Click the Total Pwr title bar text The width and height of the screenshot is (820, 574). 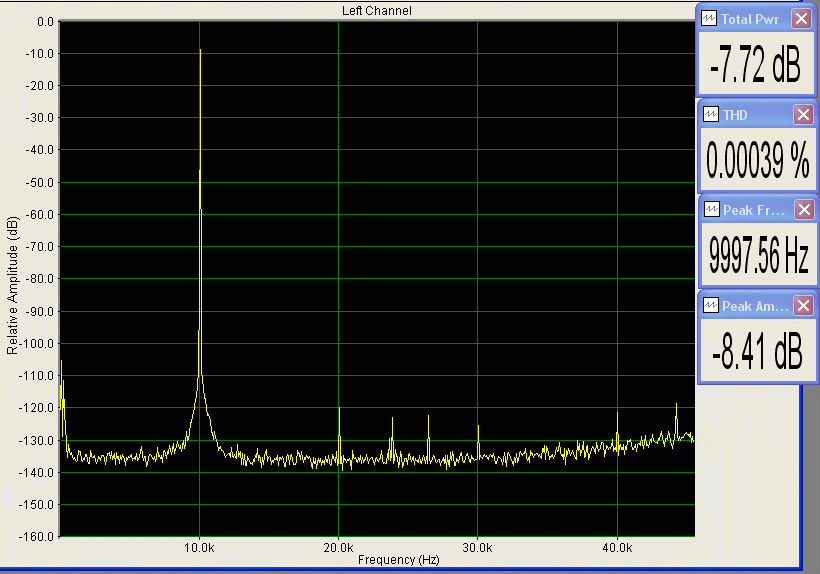750,19
